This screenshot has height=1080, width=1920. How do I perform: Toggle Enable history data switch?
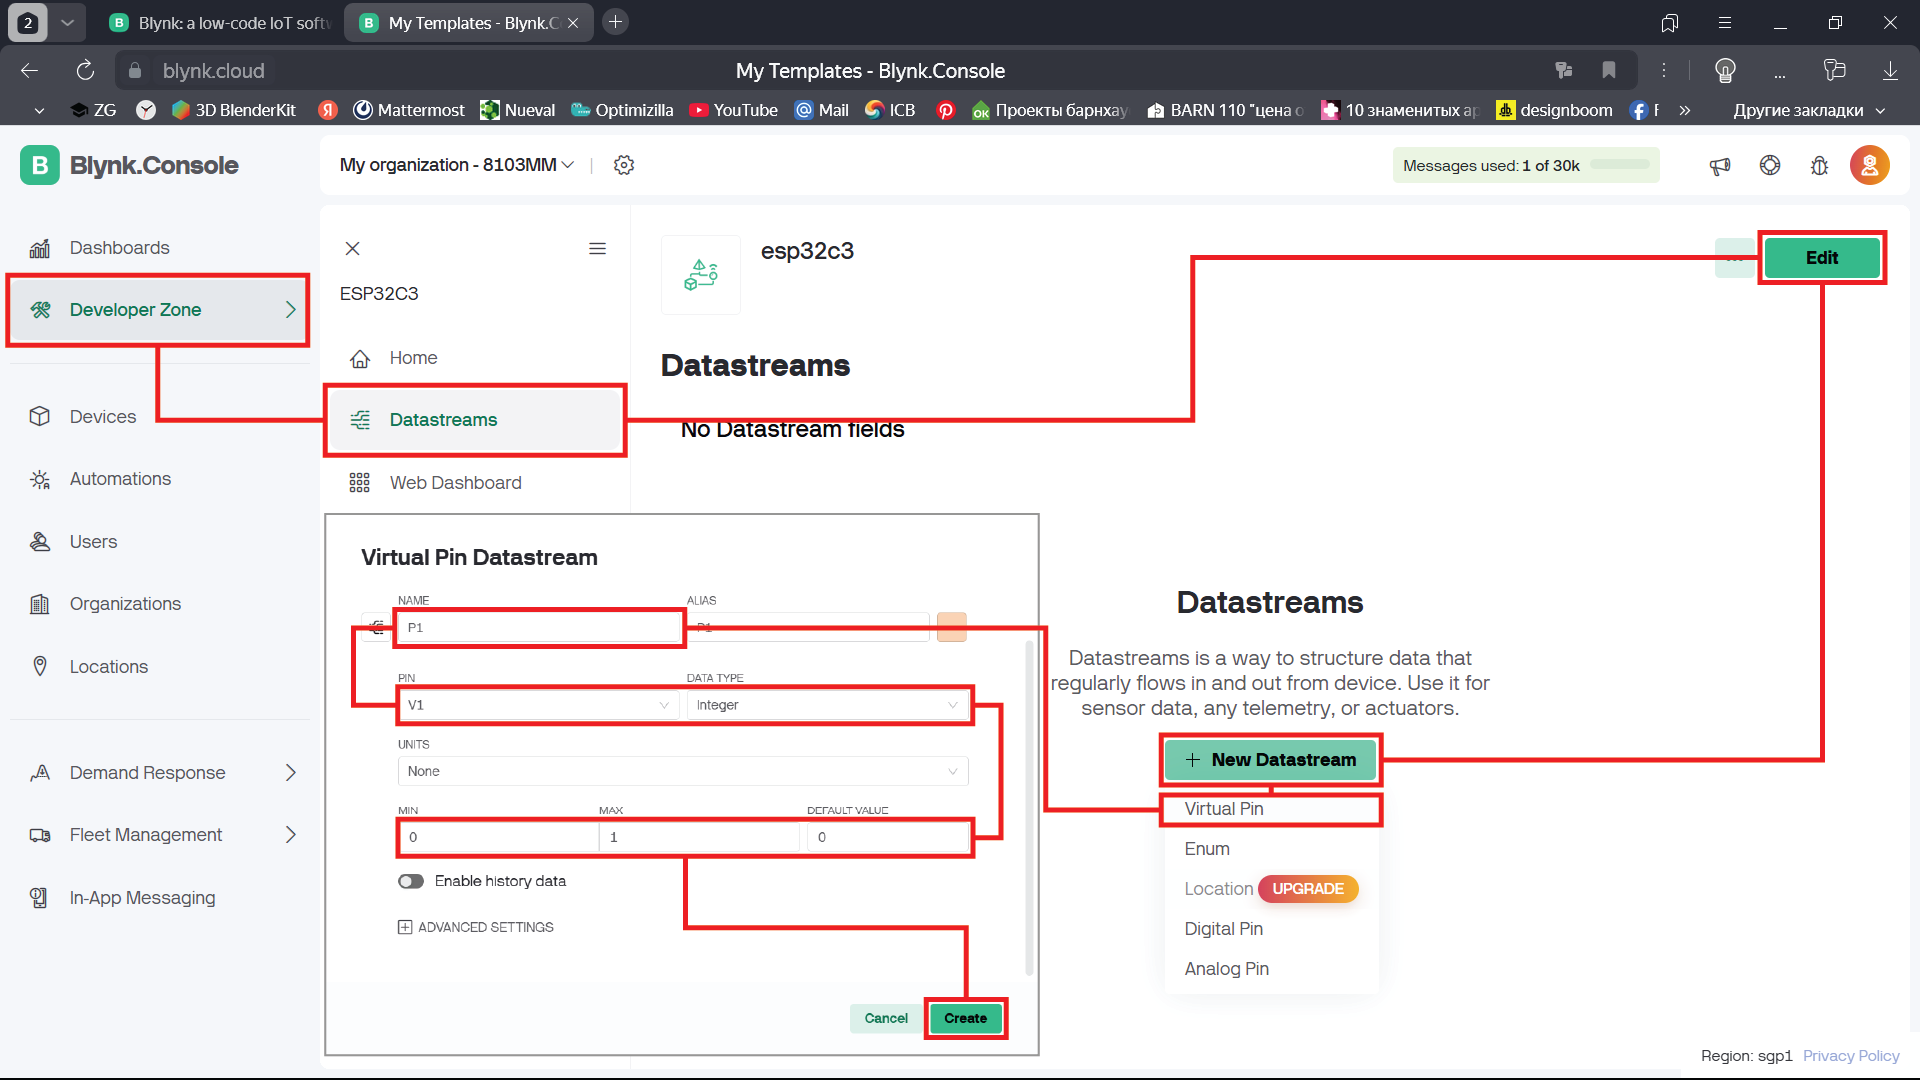pyautogui.click(x=411, y=881)
